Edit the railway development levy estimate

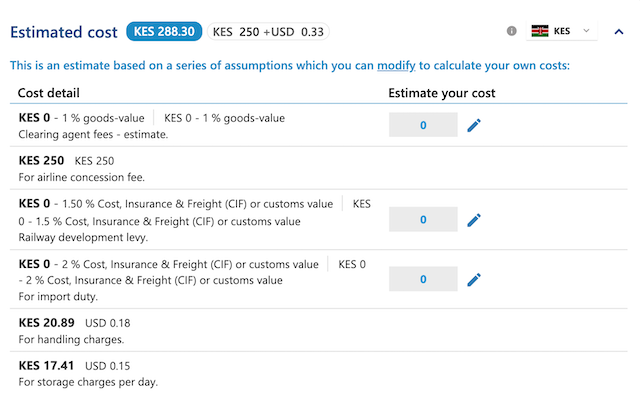(474, 220)
